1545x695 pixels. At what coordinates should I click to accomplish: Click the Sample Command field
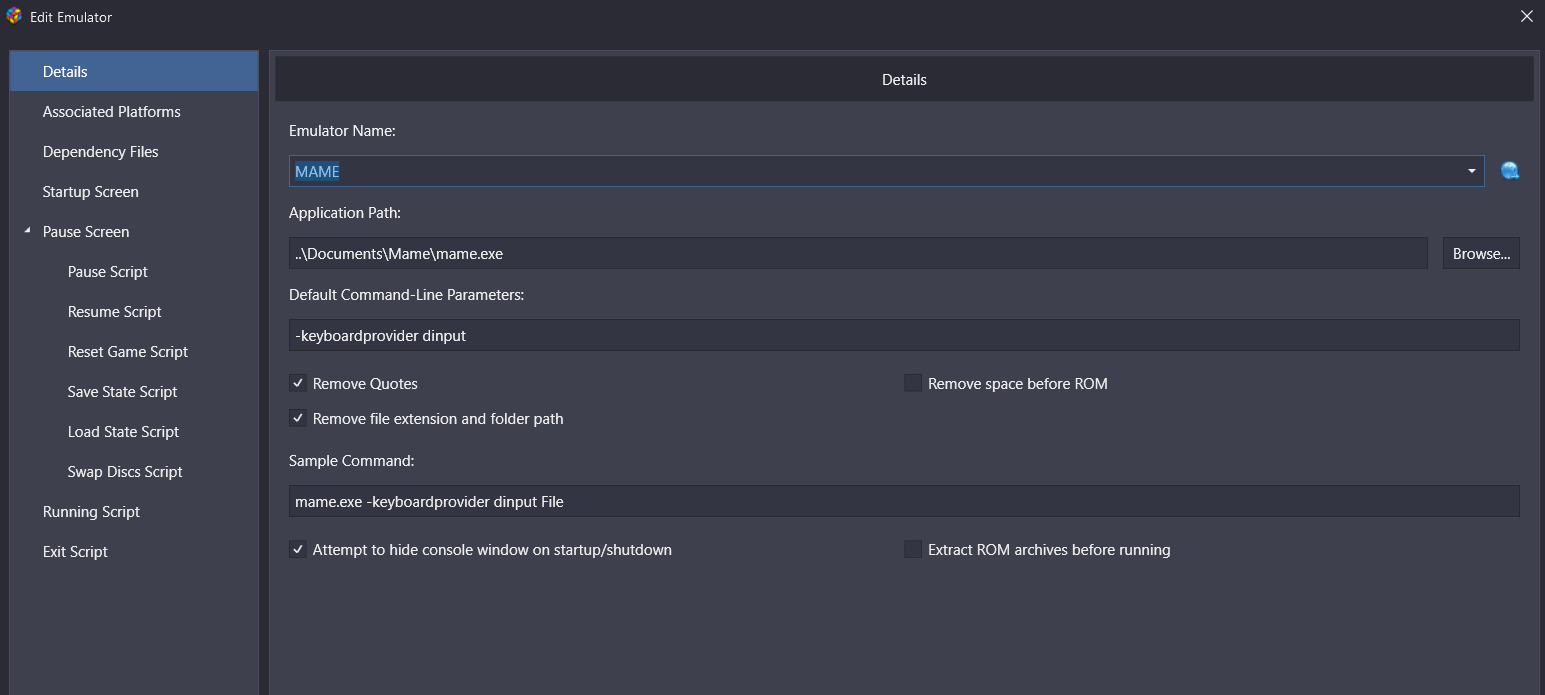click(x=904, y=501)
